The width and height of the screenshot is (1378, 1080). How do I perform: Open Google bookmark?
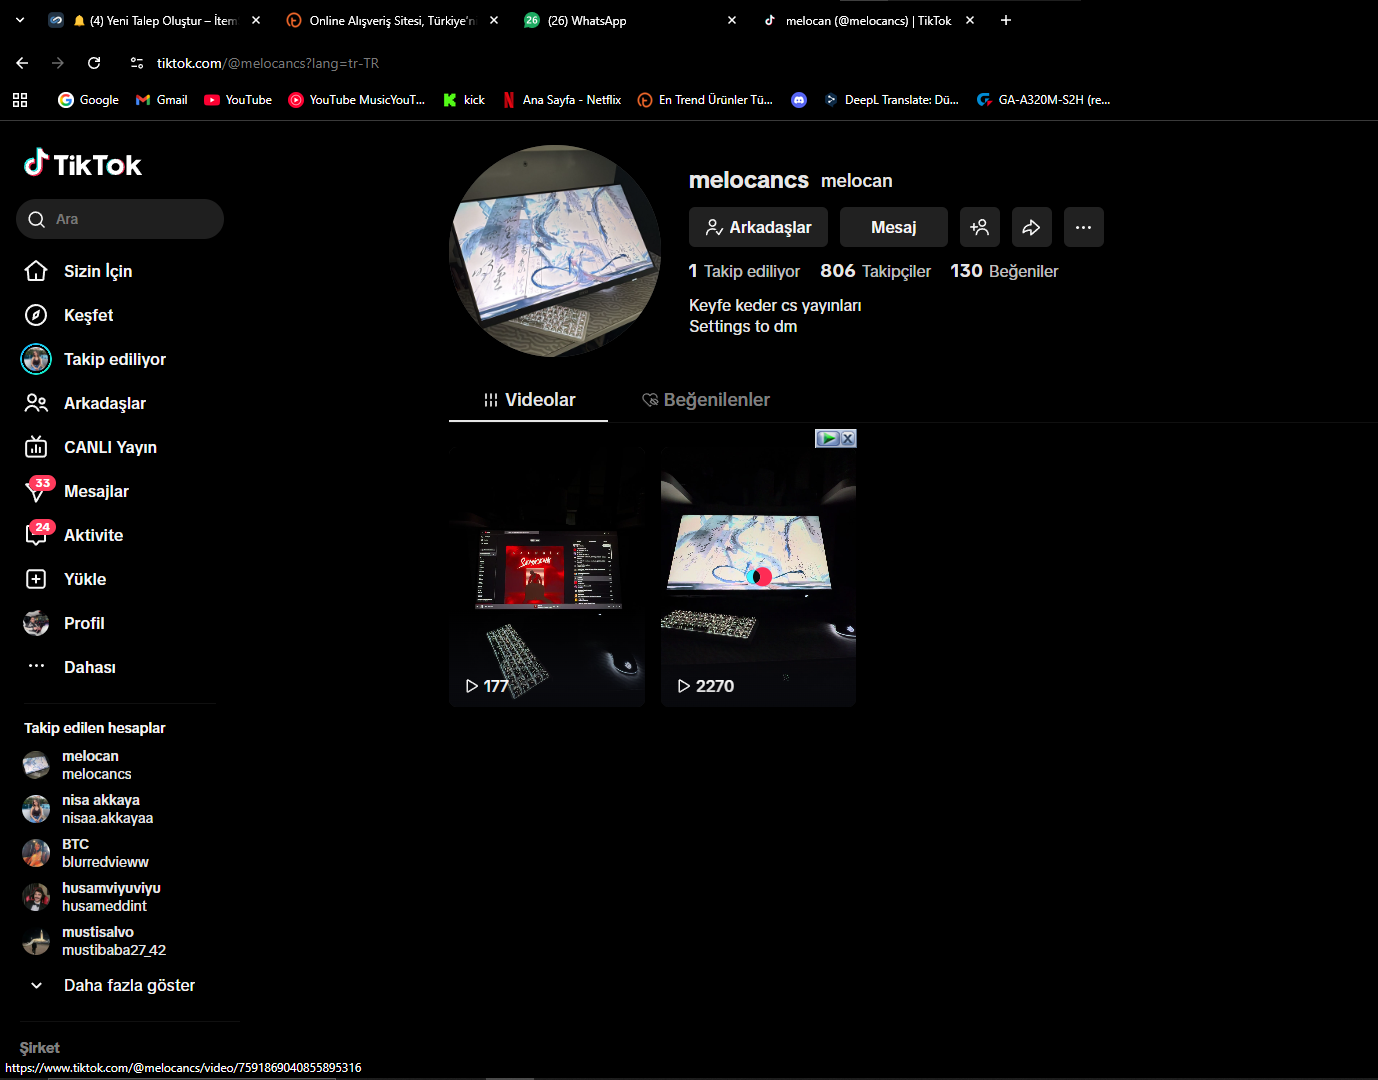click(88, 100)
